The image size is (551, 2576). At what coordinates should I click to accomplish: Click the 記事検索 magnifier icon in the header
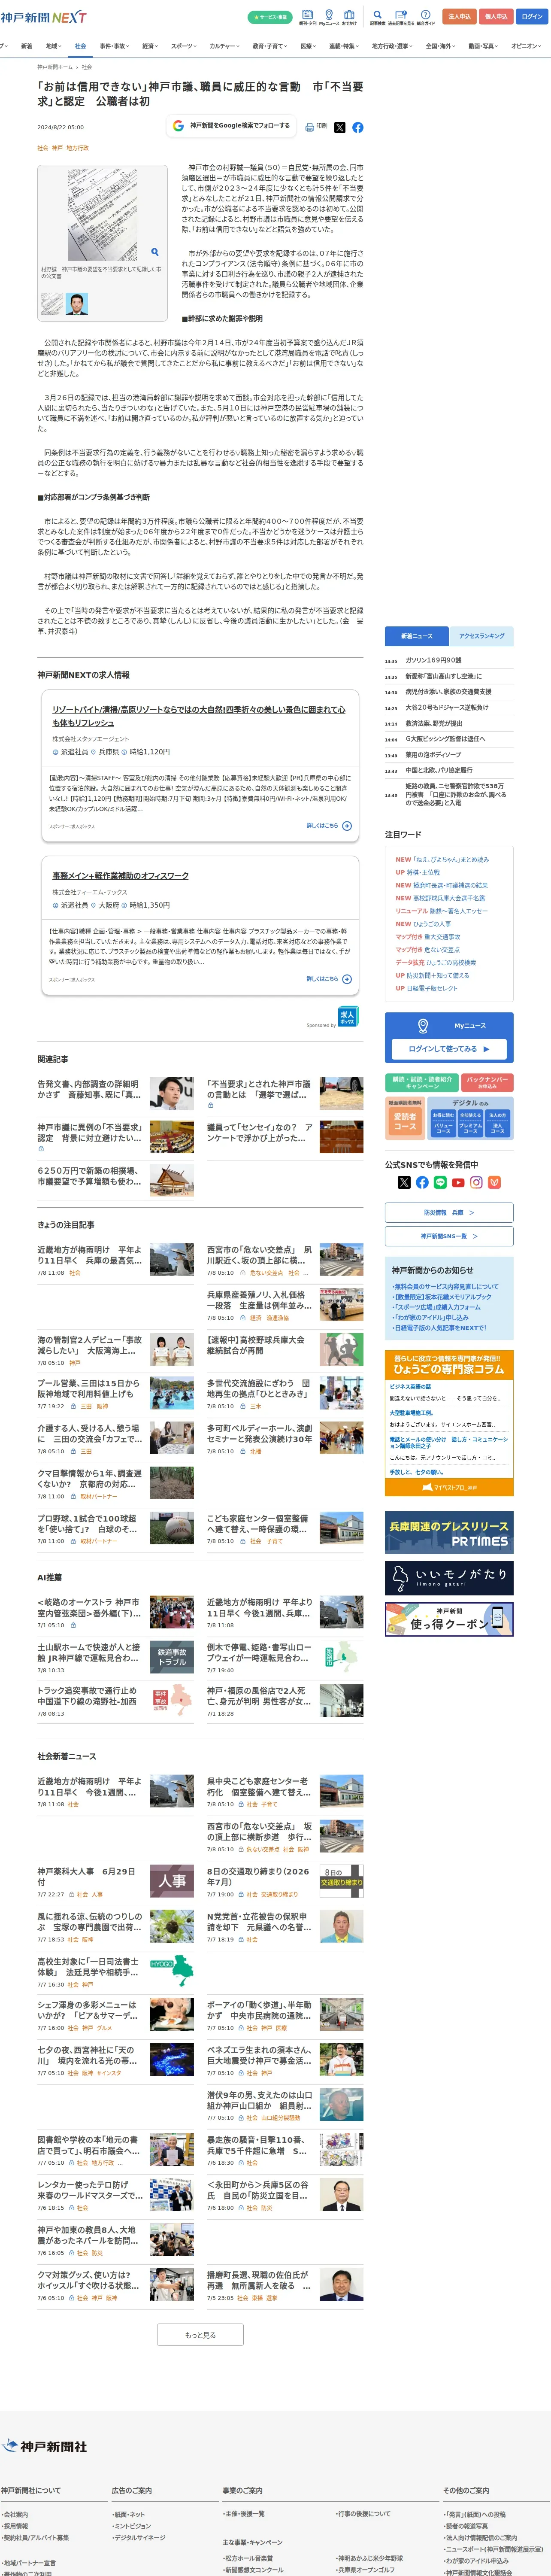[378, 17]
